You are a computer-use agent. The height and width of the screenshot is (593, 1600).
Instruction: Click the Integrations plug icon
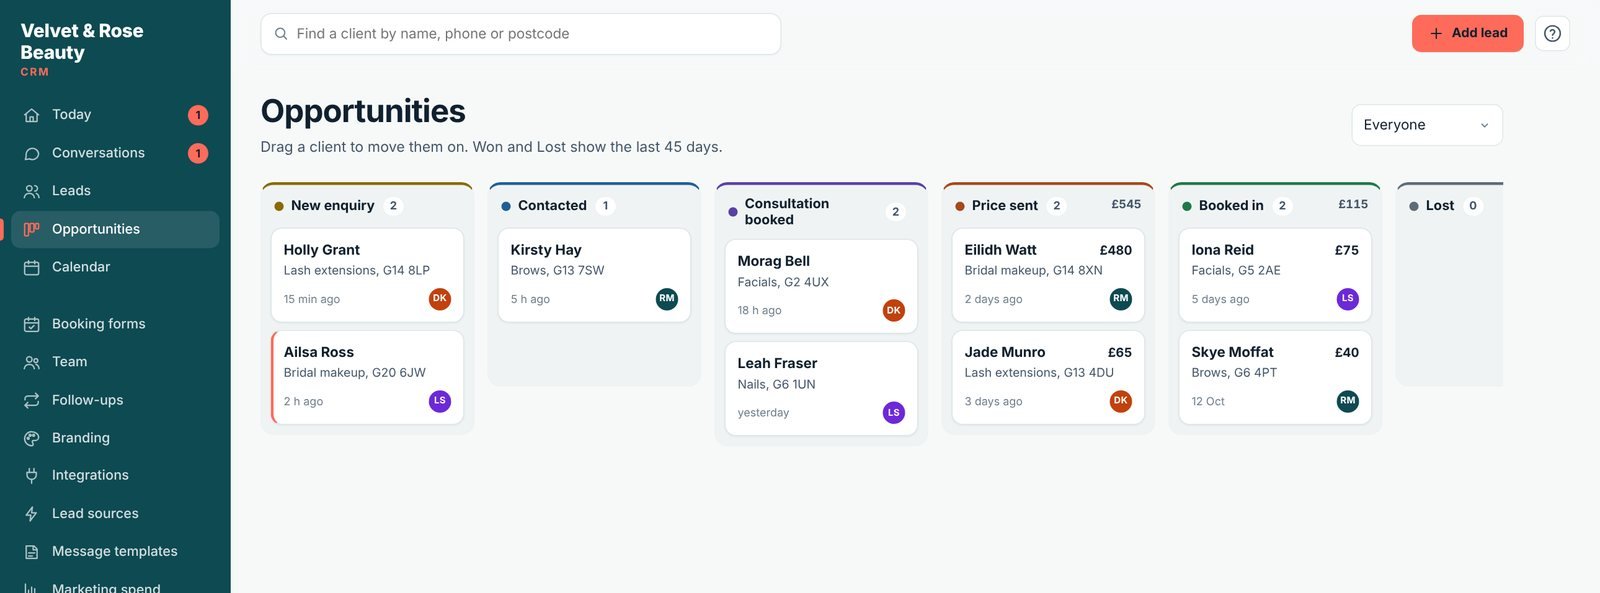tap(32, 475)
